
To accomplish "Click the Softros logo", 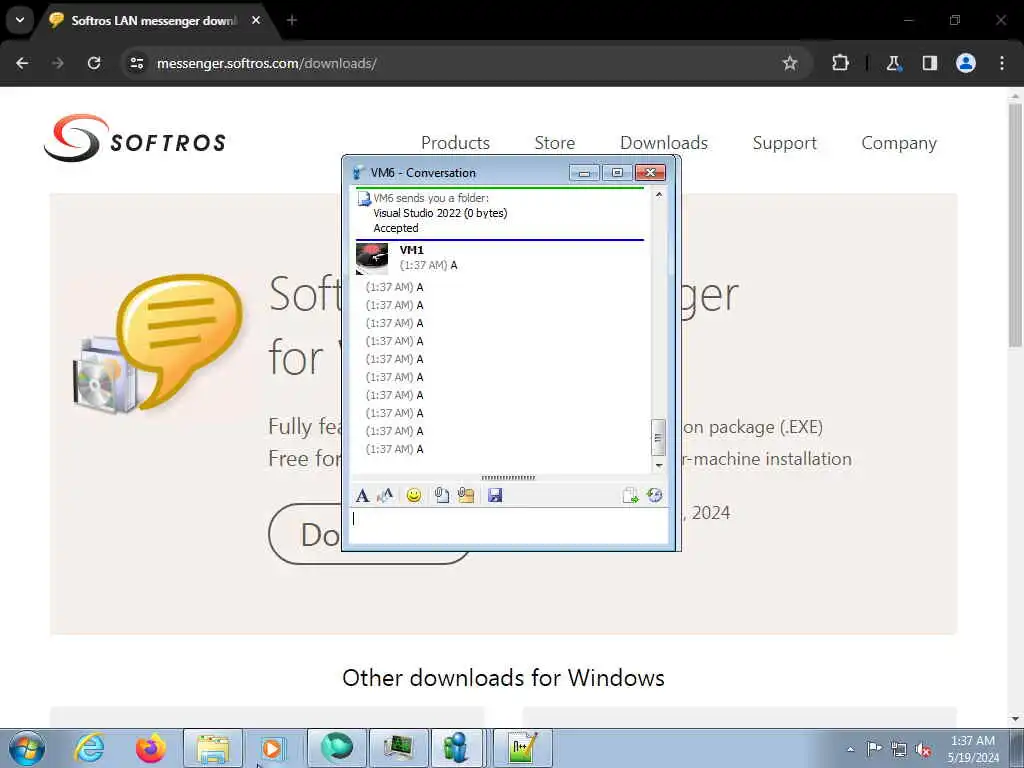I will [x=135, y=138].
